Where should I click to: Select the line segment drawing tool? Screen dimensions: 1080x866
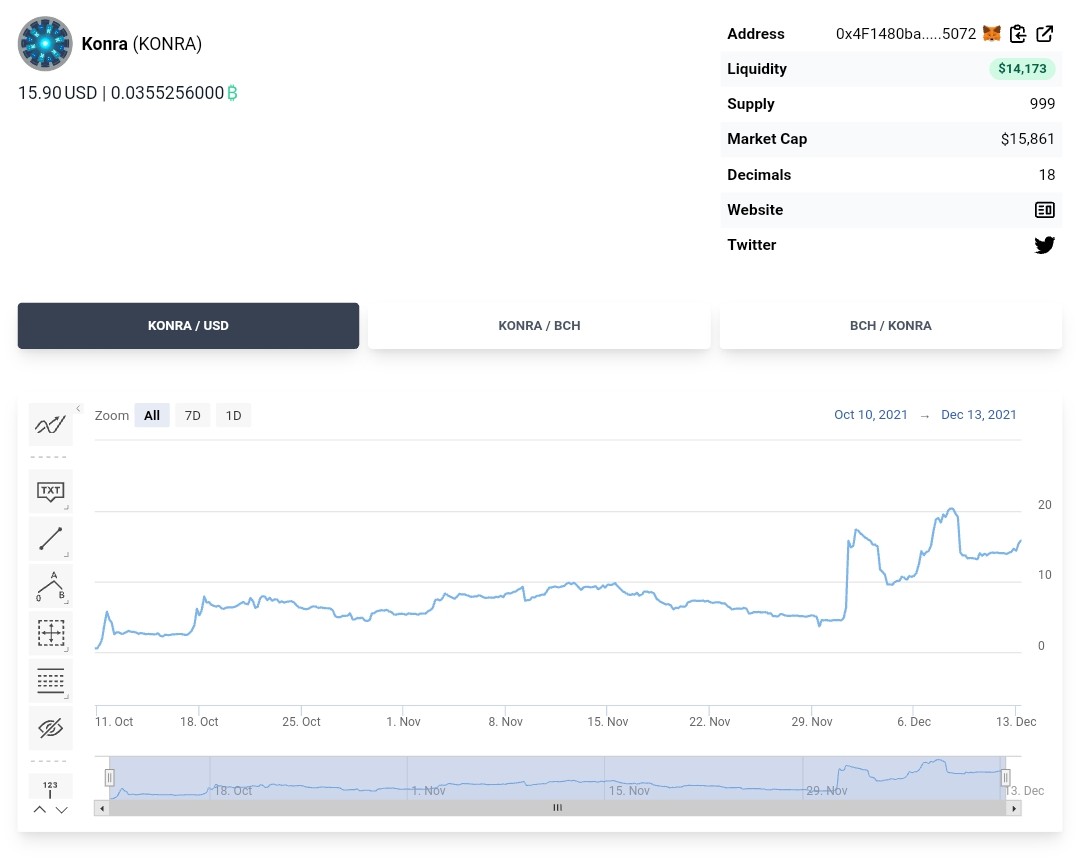(x=50, y=539)
